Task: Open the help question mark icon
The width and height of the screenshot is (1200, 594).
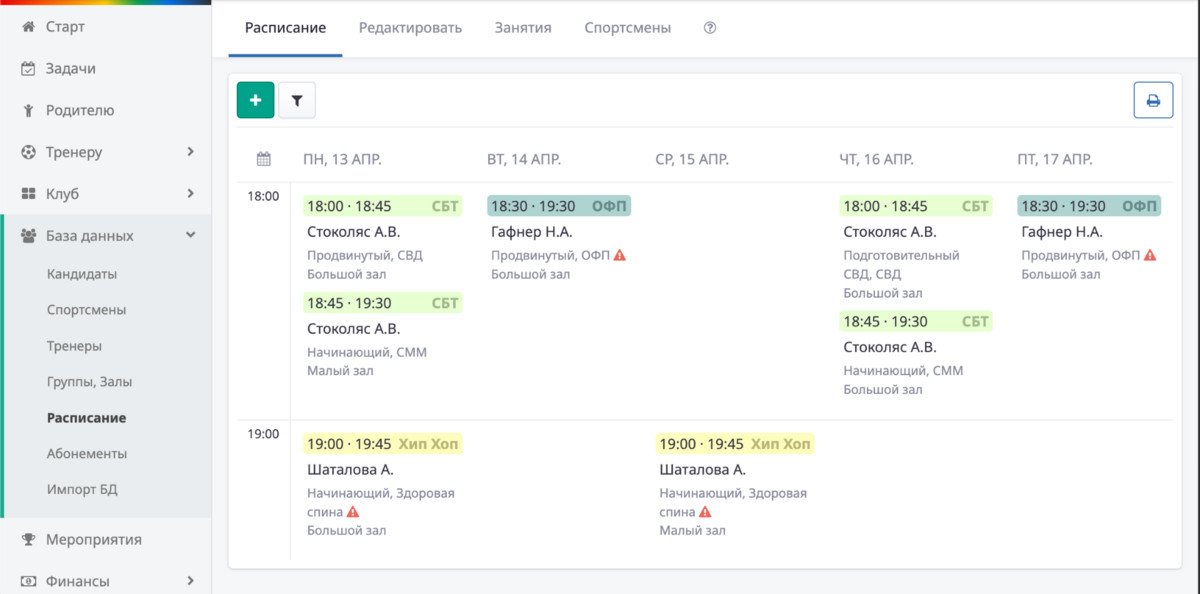Action: (x=710, y=28)
